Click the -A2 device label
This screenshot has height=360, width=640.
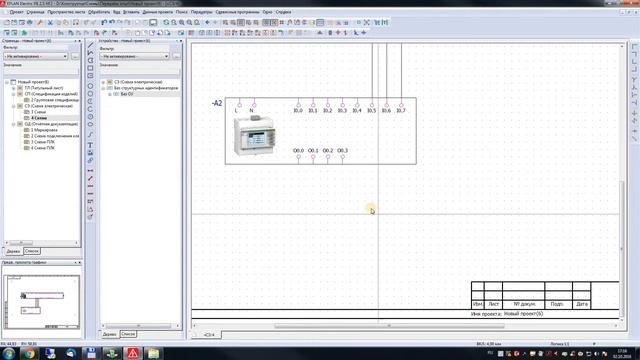coord(217,103)
